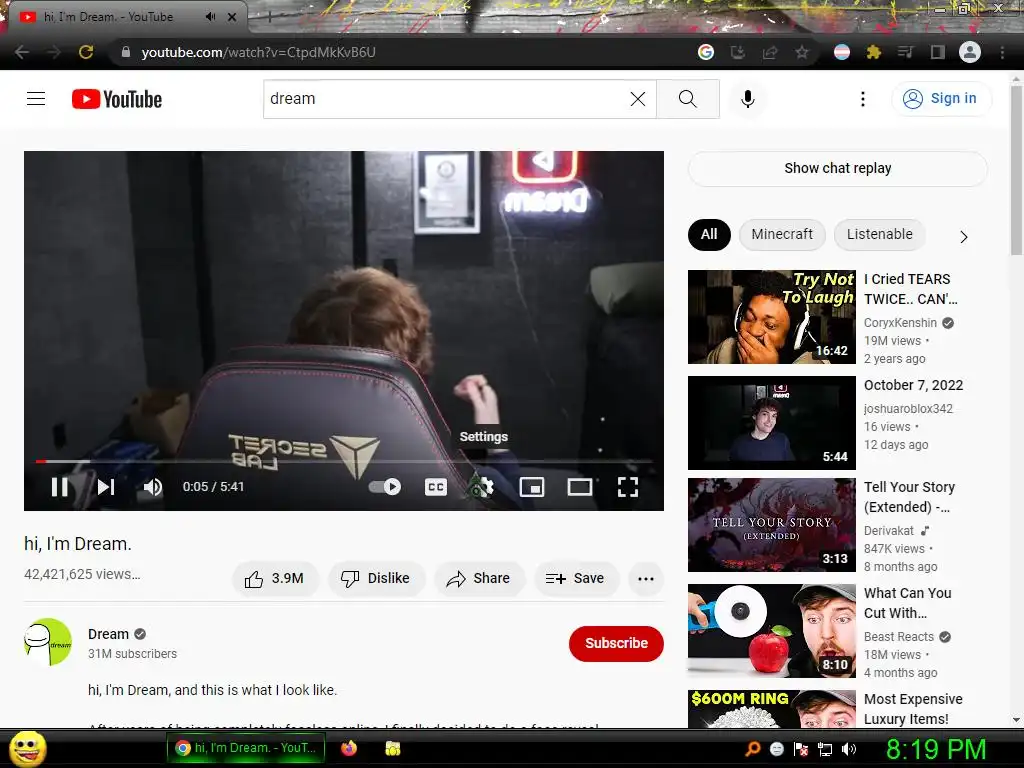Open the Extensions puzzle piece menu
The image size is (1024, 768).
tap(874, 52)
